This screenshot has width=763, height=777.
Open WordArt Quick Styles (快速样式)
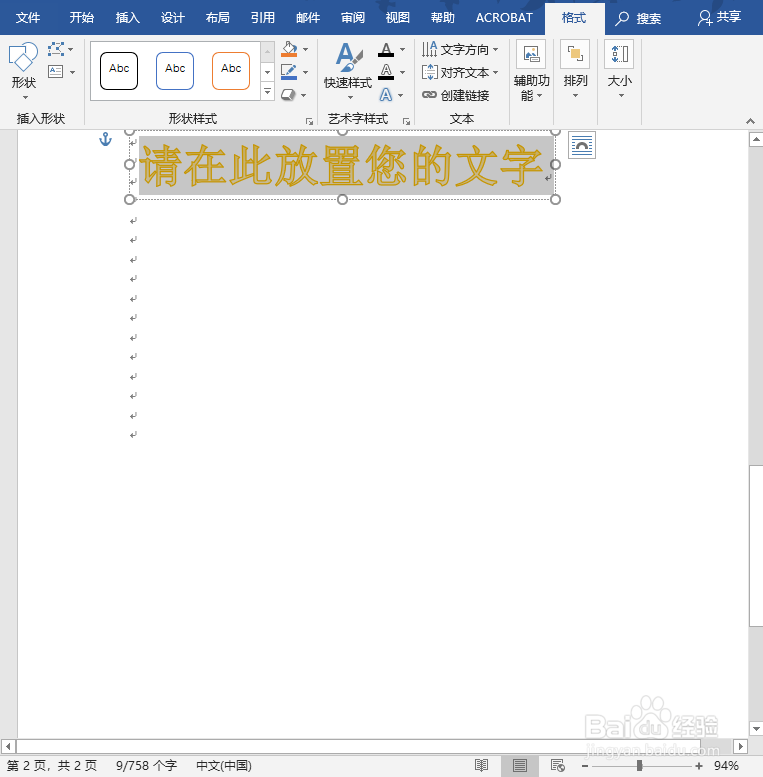(348, 70)
